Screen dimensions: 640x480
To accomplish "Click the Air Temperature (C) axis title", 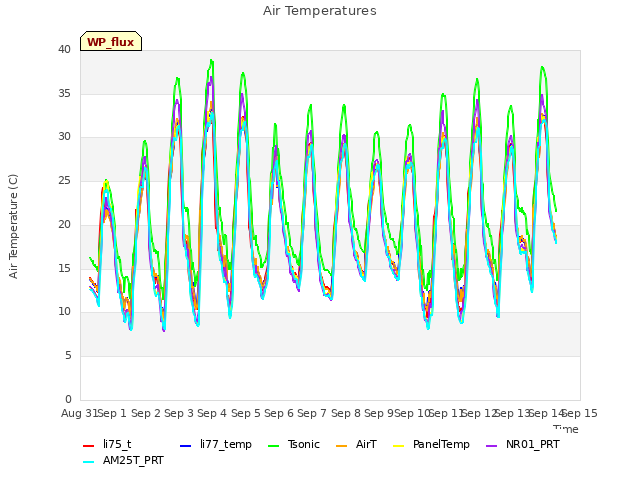I will [13, 226].
